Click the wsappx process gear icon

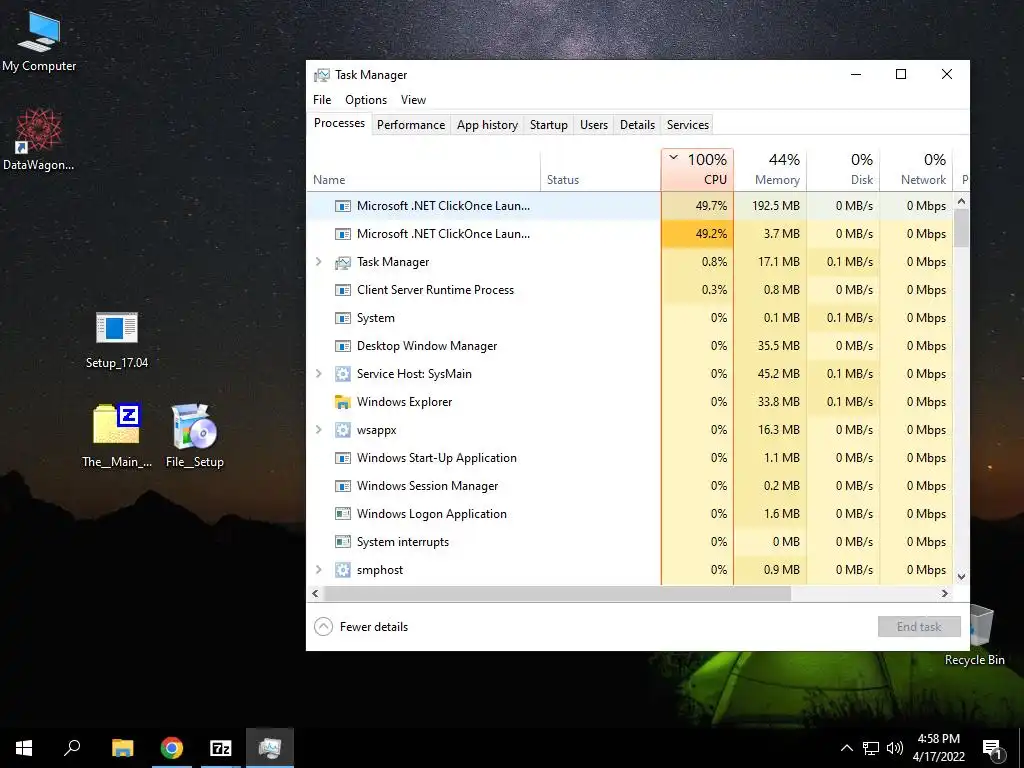[343, 430]
